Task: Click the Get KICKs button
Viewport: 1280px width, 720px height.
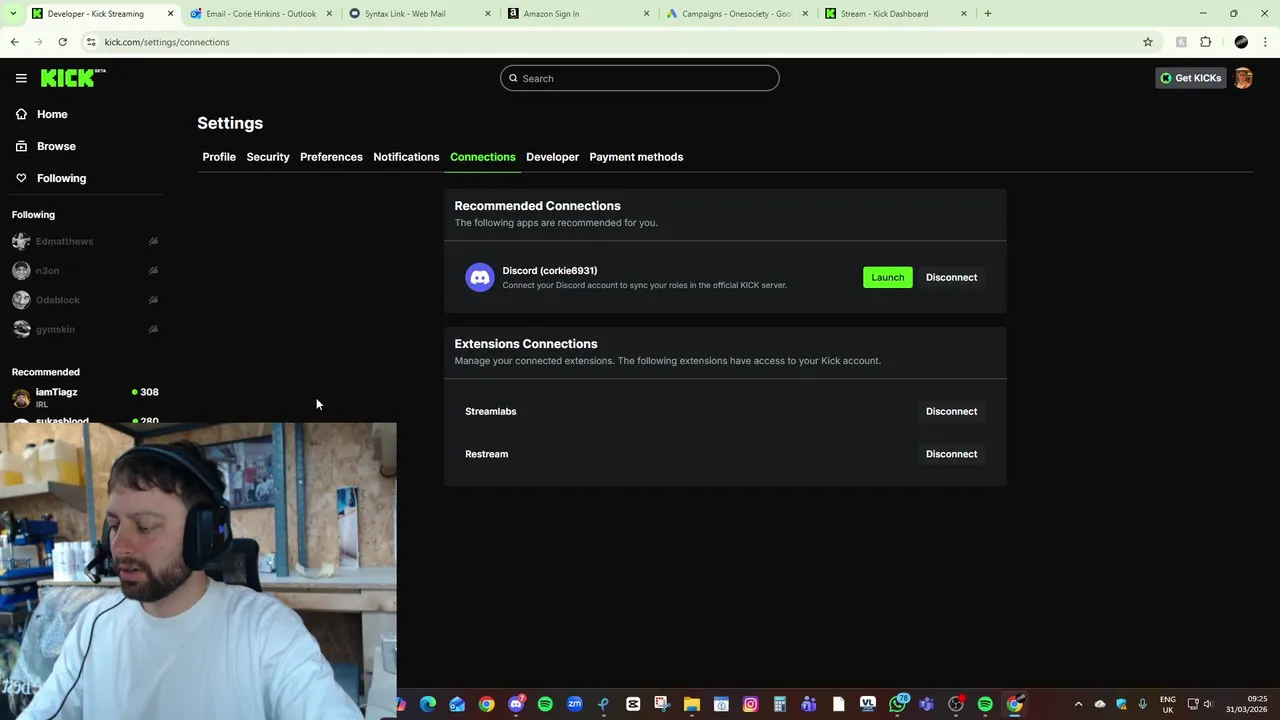Action: point(1190,78)
